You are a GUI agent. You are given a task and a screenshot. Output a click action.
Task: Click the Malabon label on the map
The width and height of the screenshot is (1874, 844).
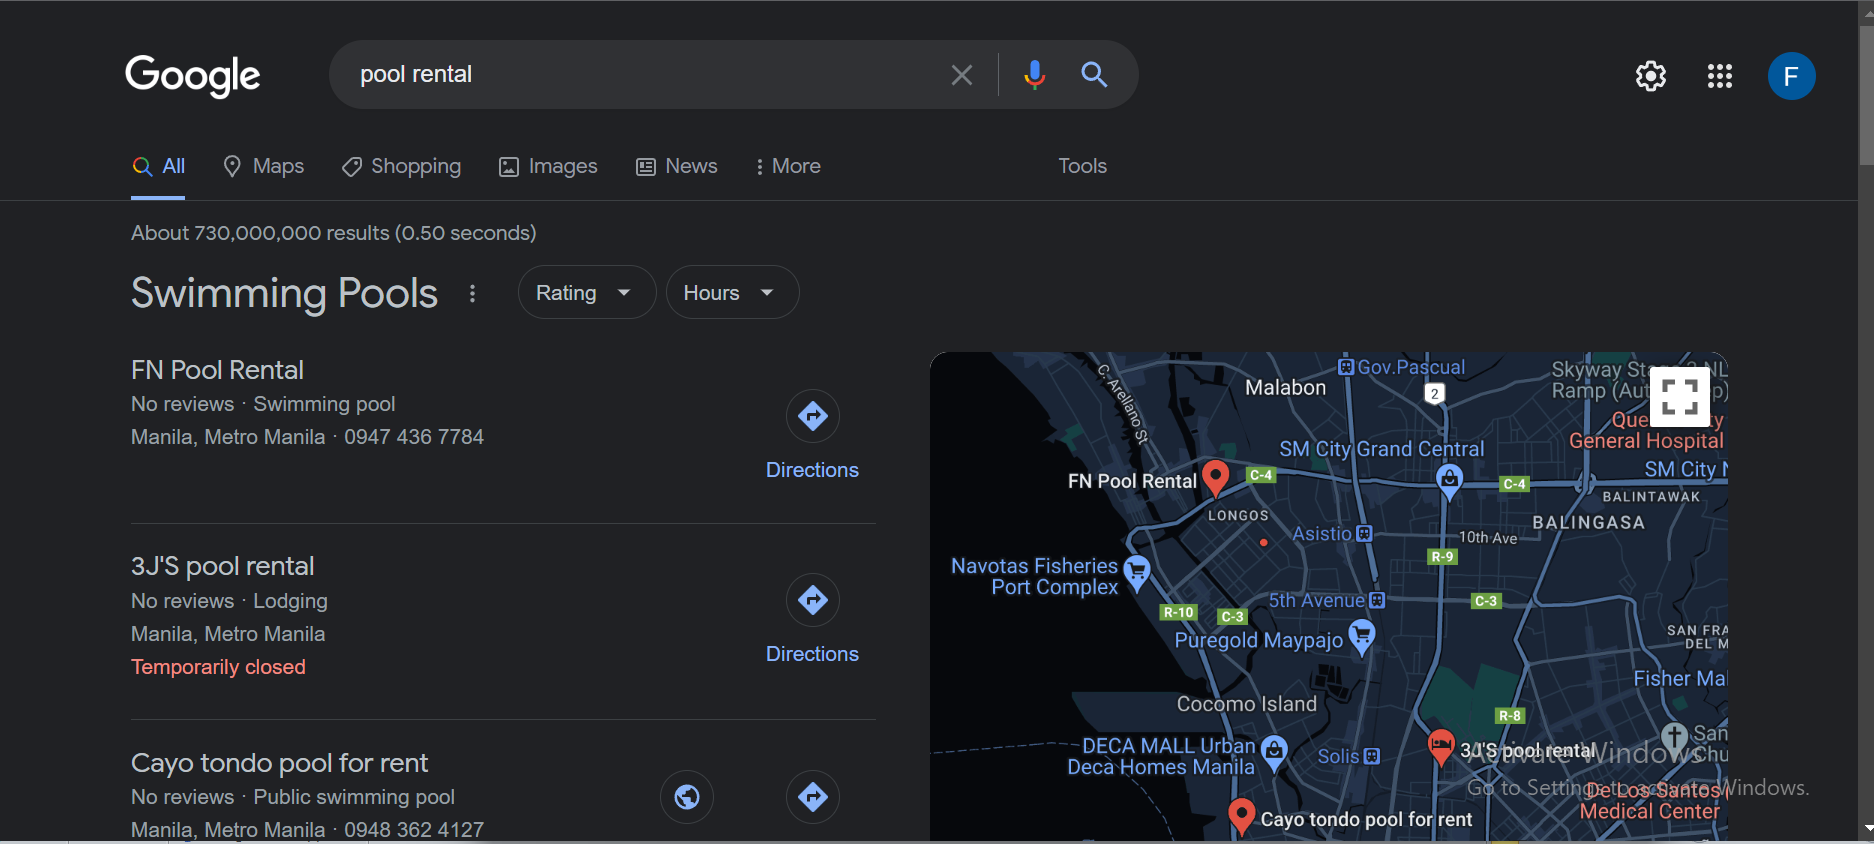click(x=1285, y=388)
